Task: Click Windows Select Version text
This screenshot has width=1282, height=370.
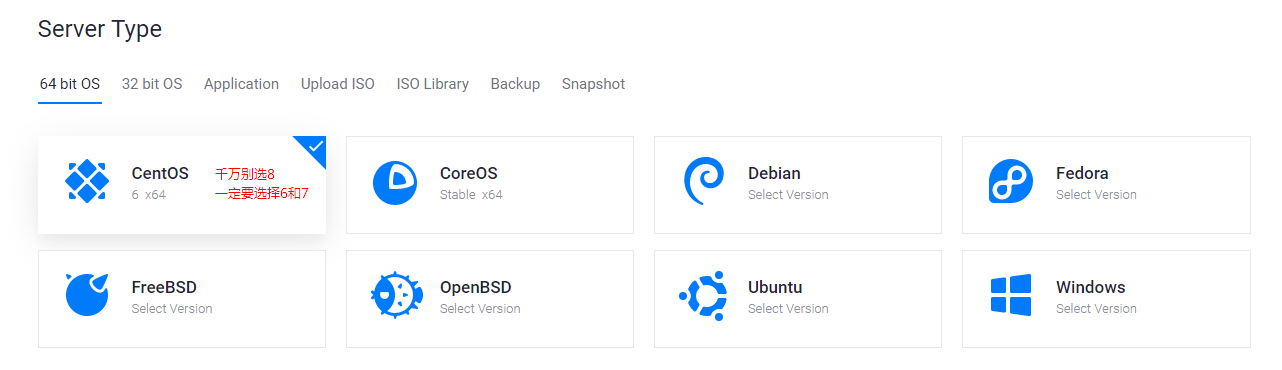Action: tap(1096, 309)
